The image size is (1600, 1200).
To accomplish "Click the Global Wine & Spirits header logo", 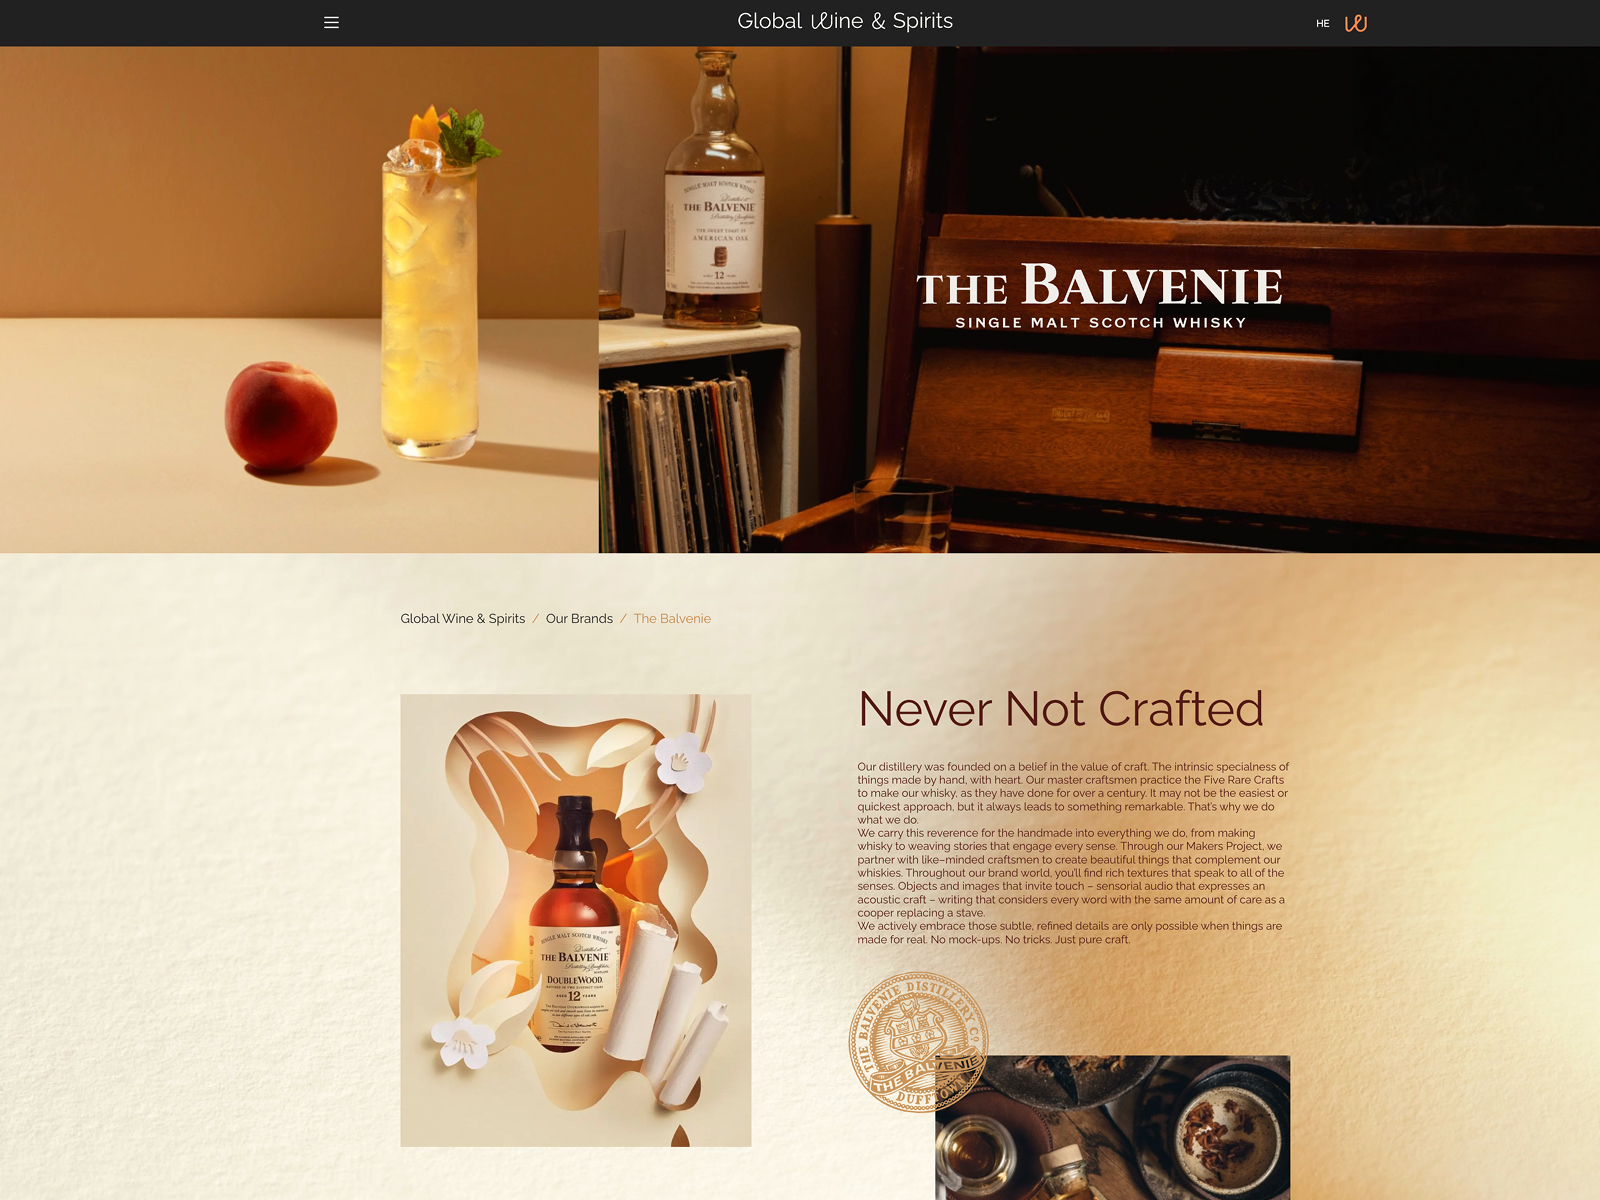I will point(844,21).
